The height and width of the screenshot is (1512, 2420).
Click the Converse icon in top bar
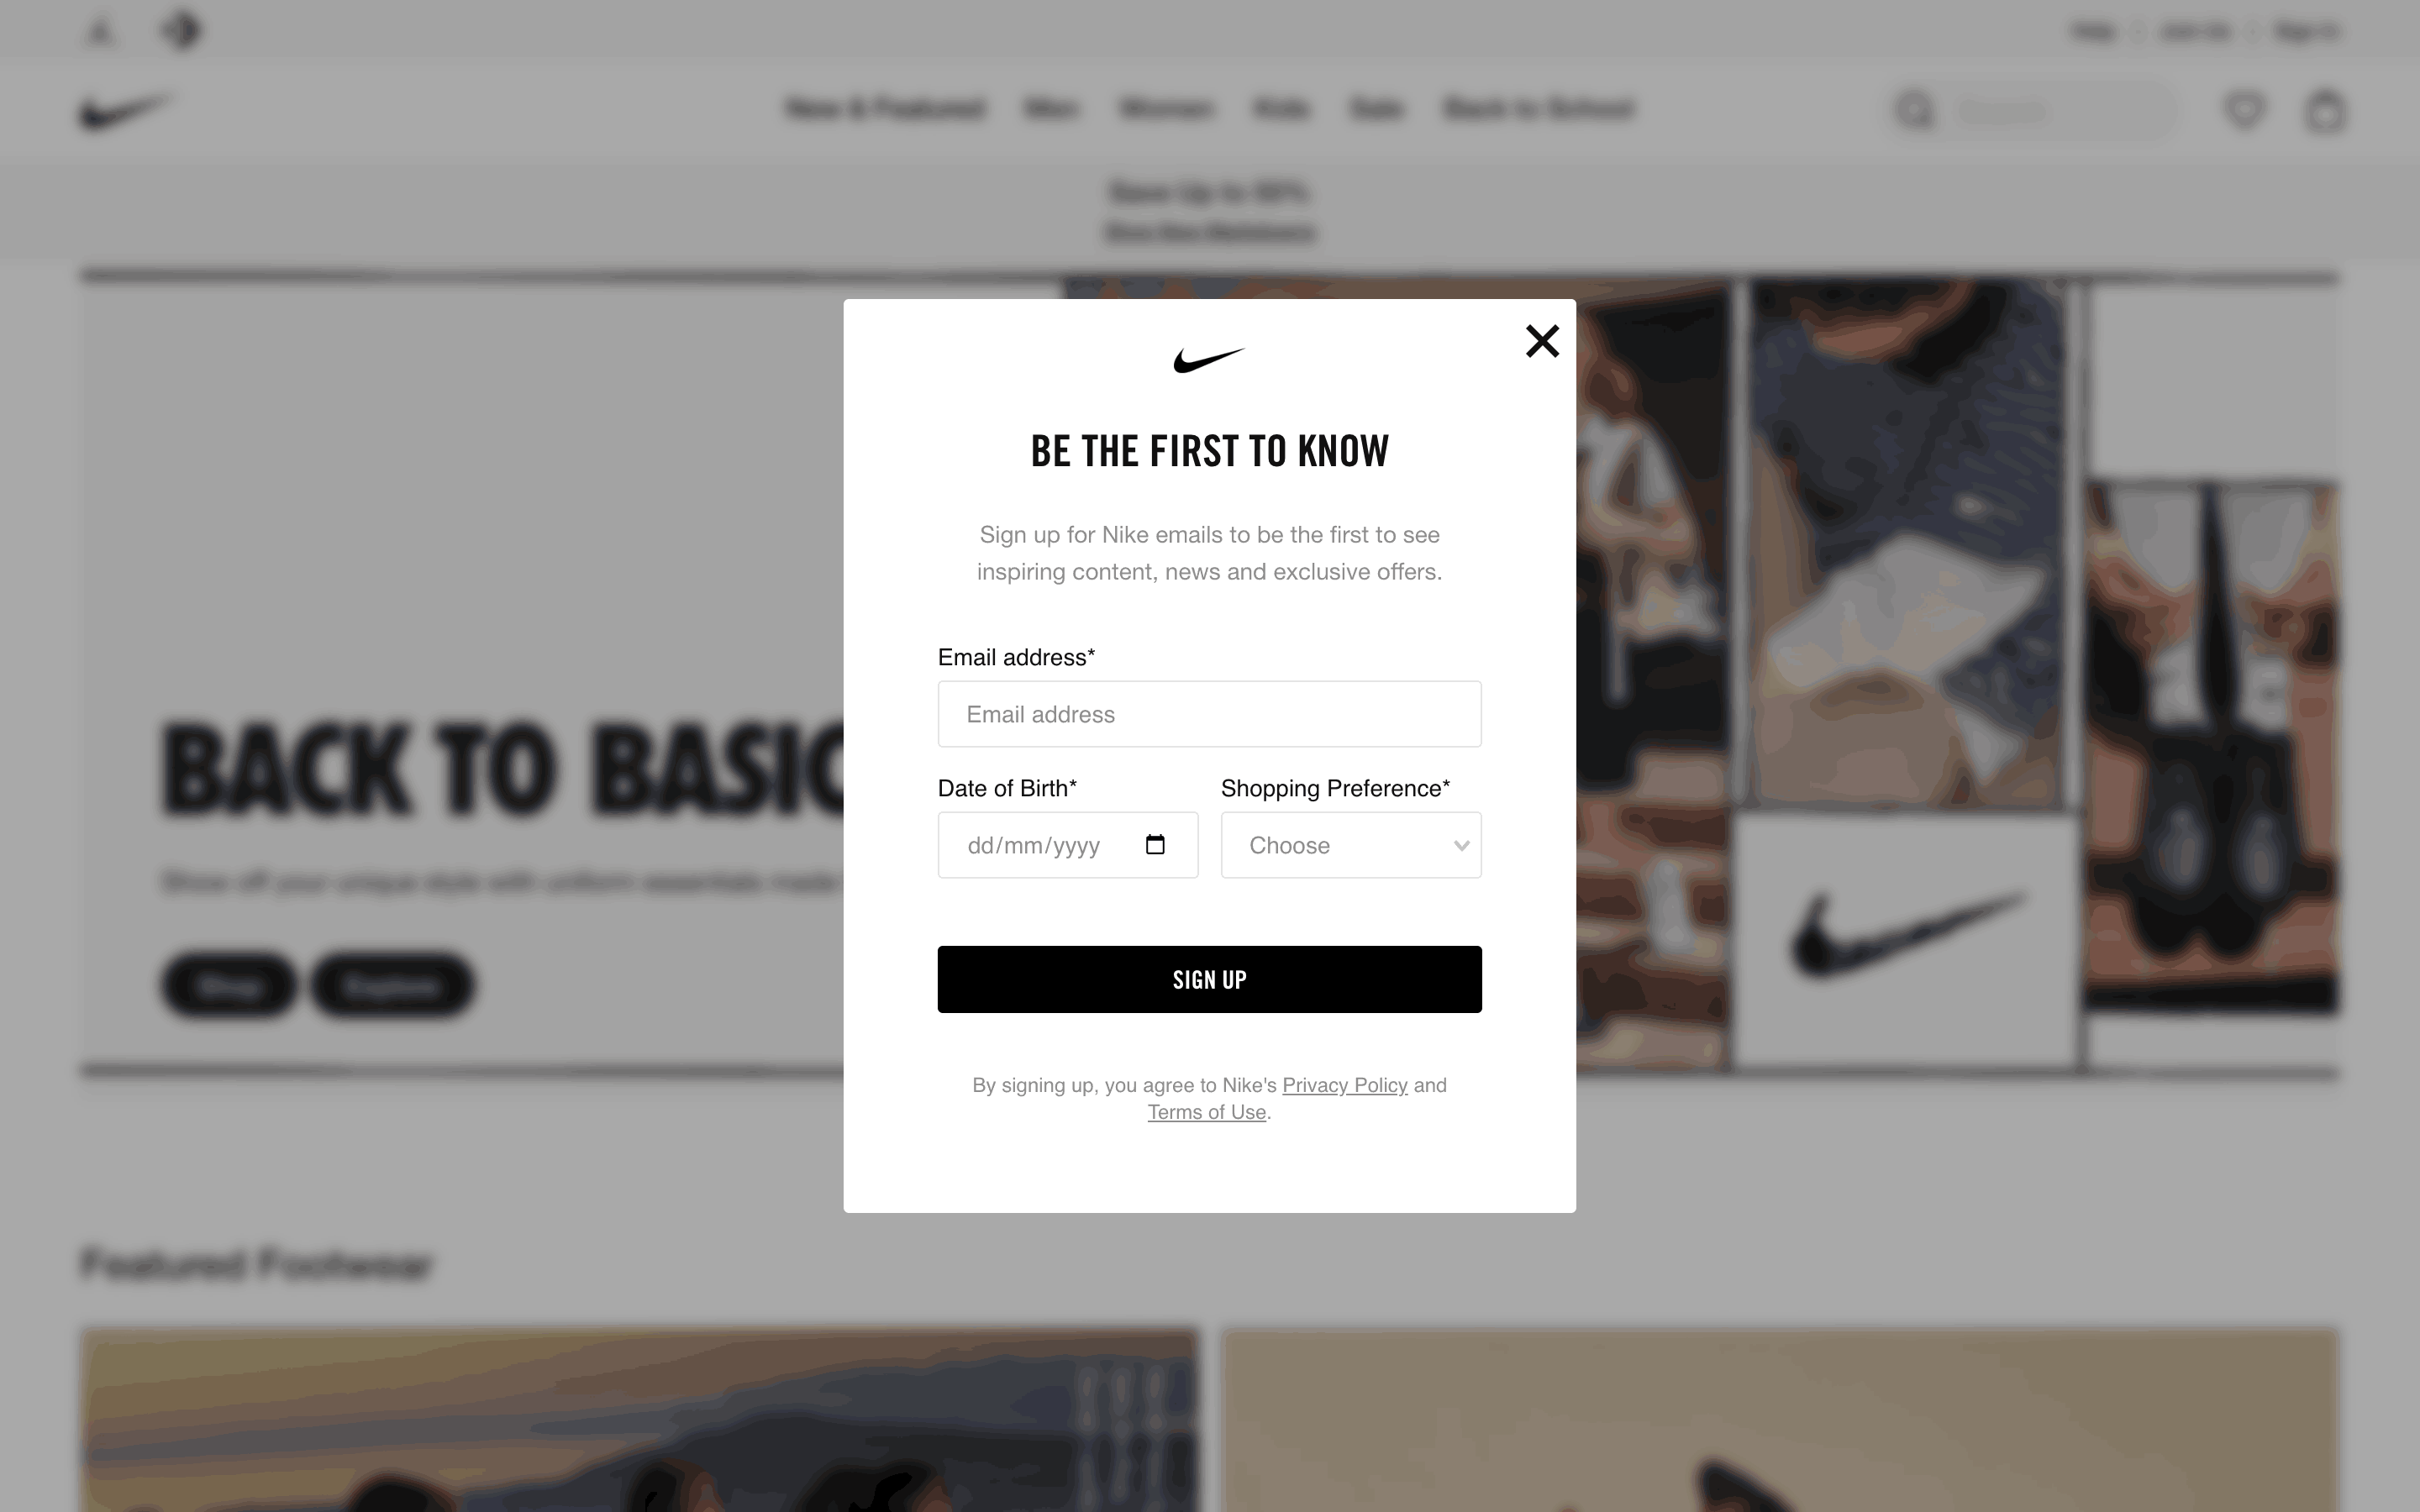[x=181, y=30]
